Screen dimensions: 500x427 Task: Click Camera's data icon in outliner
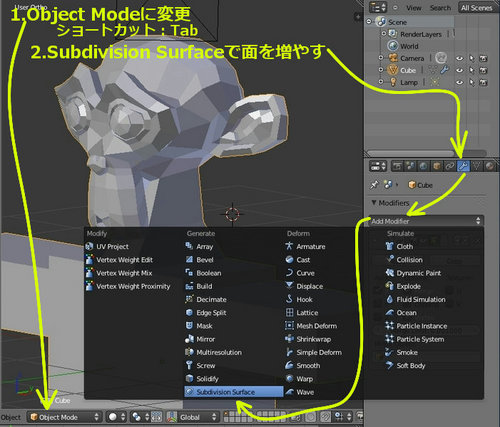(x=441, y=58)
